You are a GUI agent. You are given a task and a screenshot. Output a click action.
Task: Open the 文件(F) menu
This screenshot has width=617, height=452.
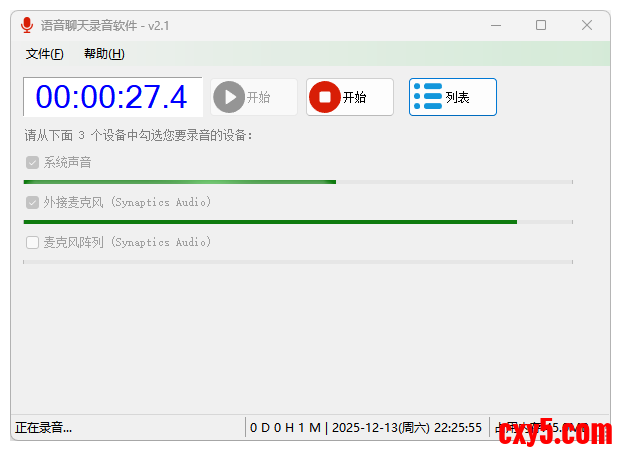pyautogui.click(x=44, y=54)
